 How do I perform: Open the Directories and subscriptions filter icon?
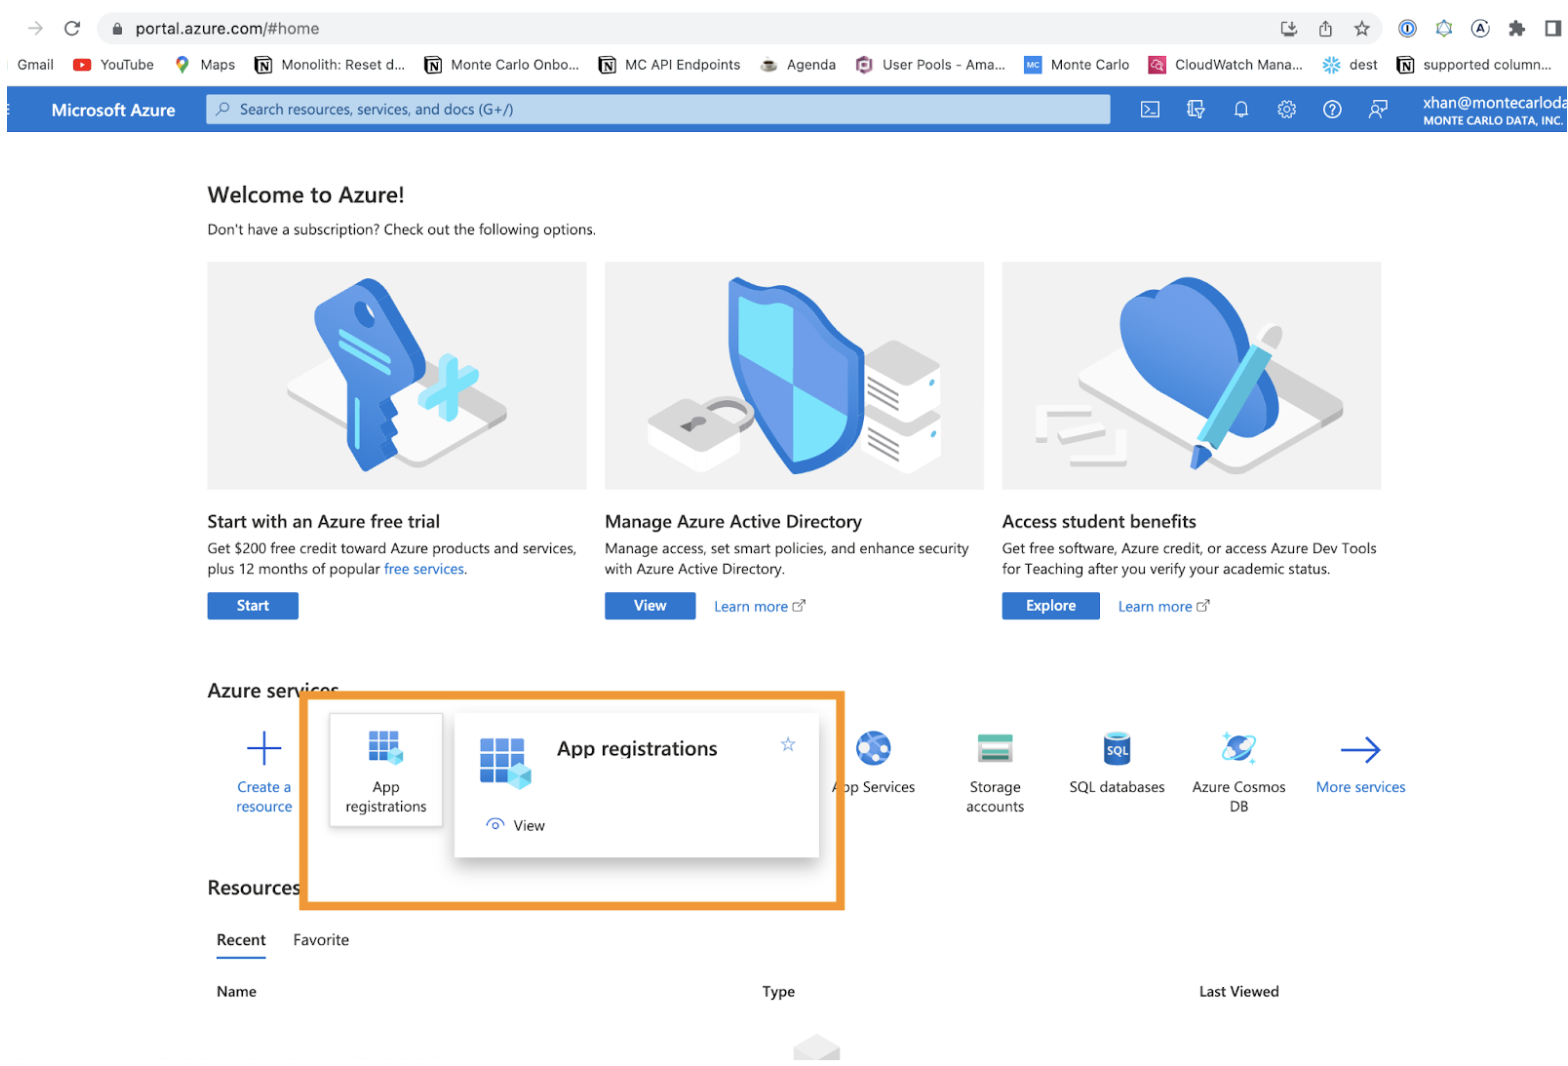tap(1195, 110)
